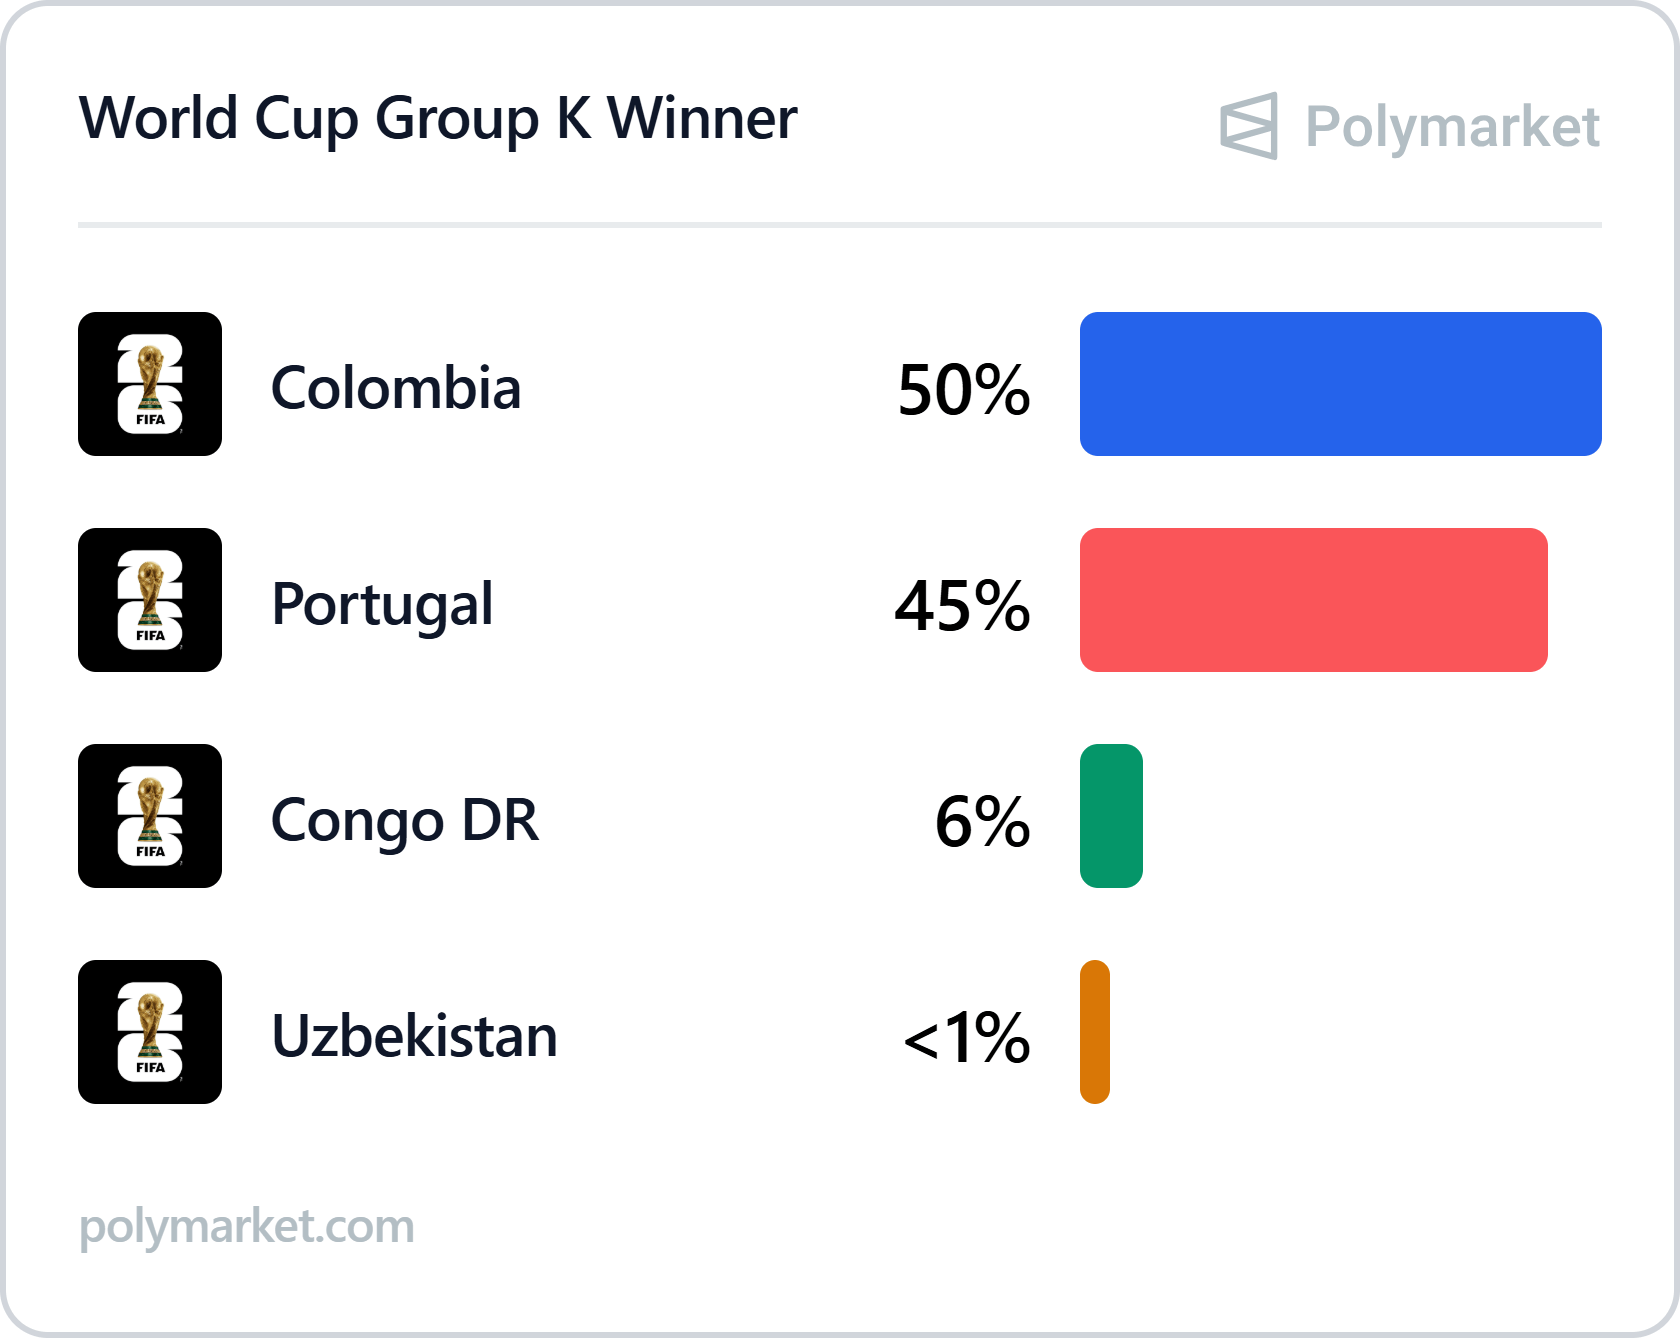Click the Polymarket logo icon
1680x1338 pixels.
1249,126
